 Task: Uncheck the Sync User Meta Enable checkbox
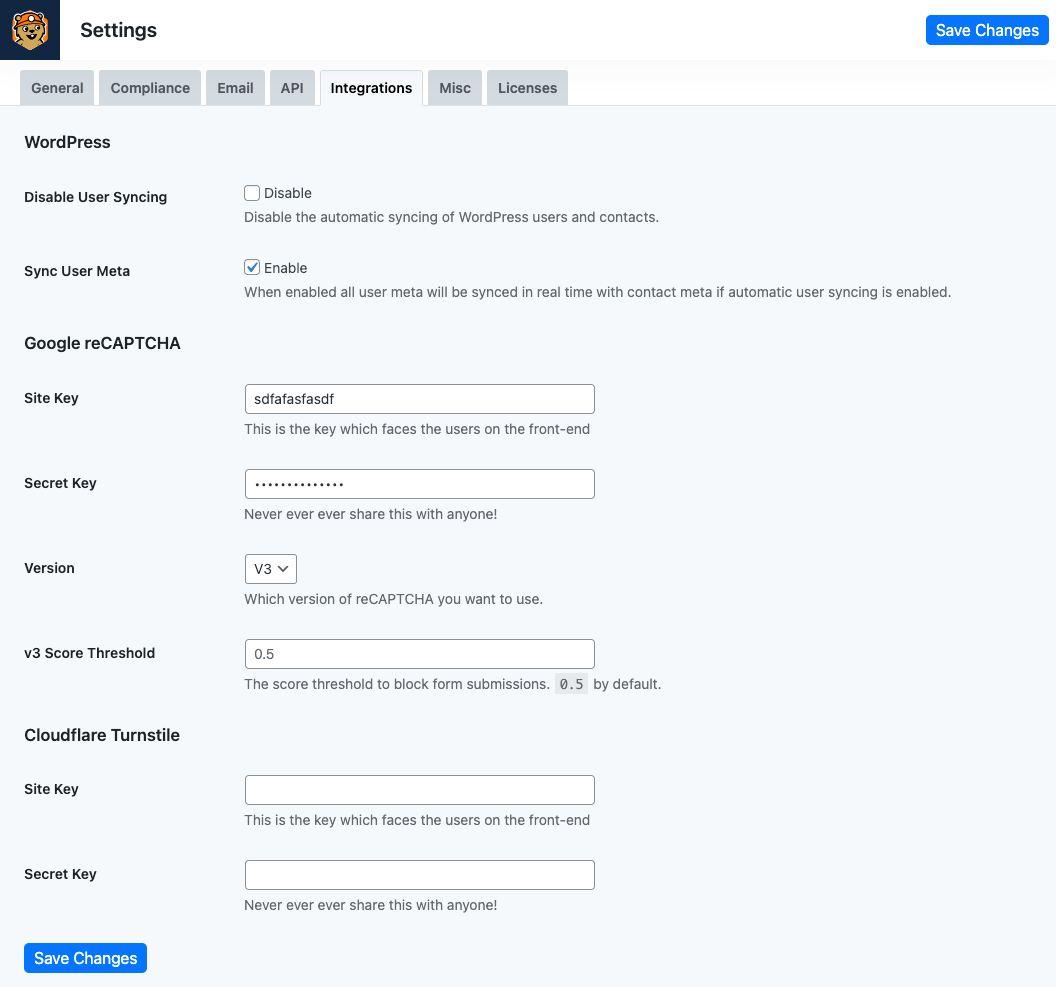pyautogui.click(x=252, y=267)
